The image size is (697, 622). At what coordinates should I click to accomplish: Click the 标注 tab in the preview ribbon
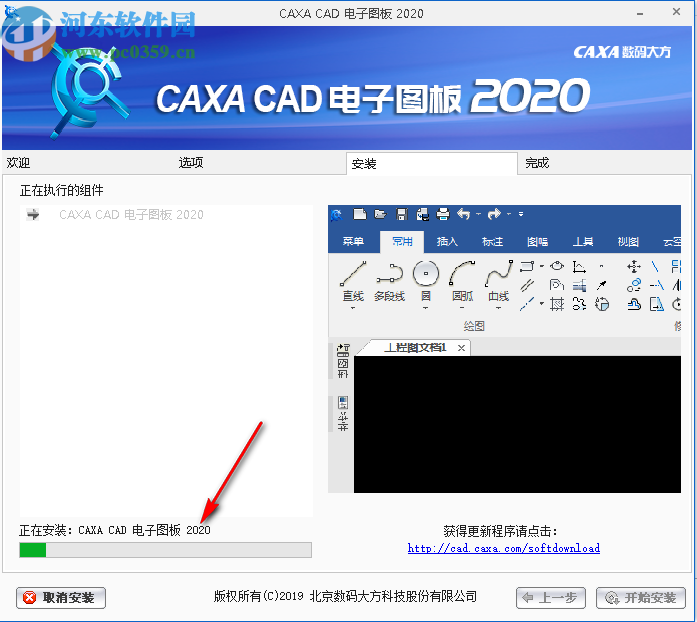[x=493, y=241]
